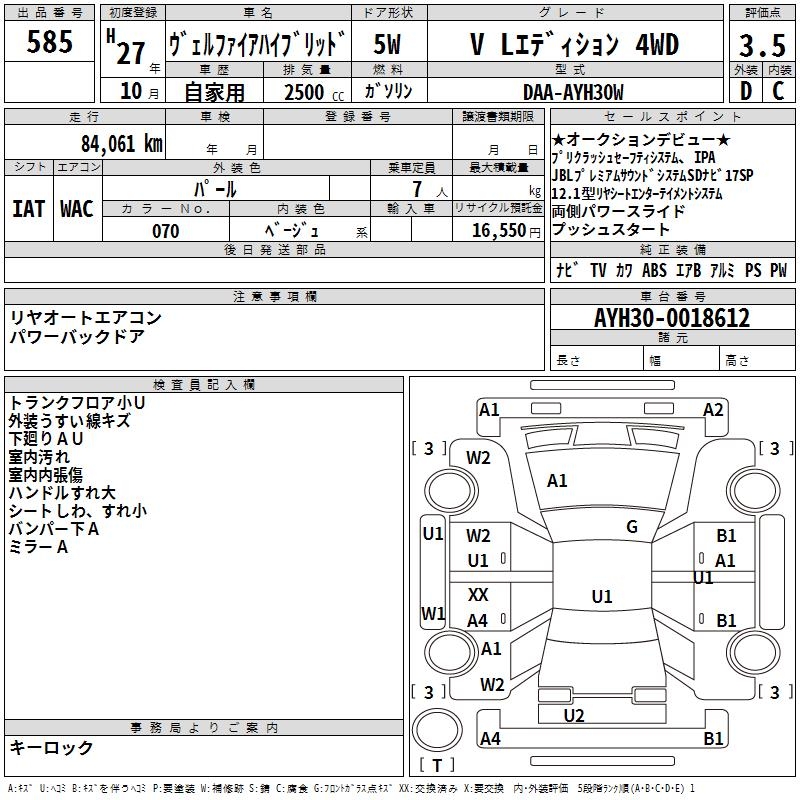800x800 pixels.
Task: Click U2 mark on rear gate
Action: click(x=574, y=715)
